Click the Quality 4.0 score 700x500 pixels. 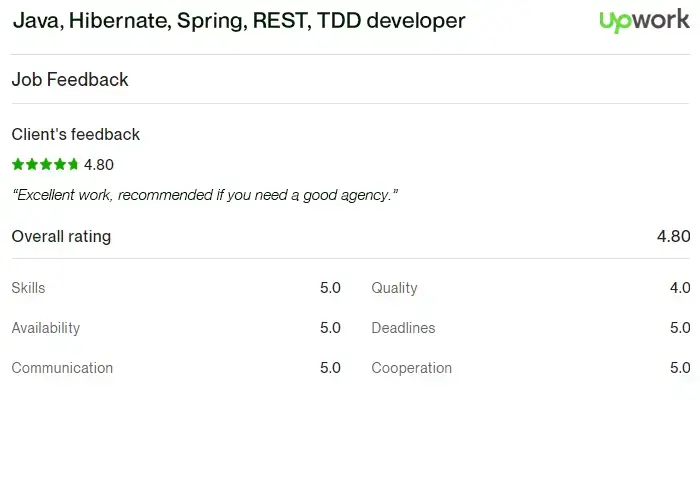coord(680,288)
